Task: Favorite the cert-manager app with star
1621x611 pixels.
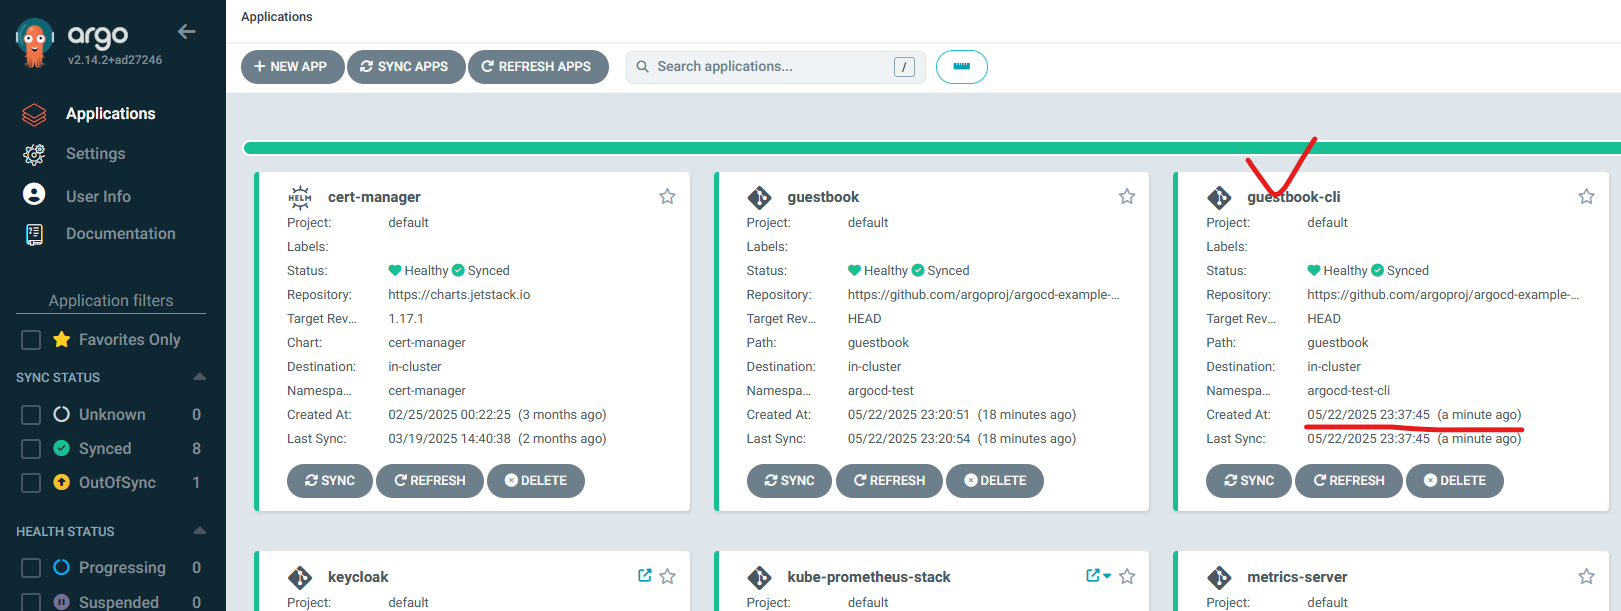Action: tap(667, 197)
